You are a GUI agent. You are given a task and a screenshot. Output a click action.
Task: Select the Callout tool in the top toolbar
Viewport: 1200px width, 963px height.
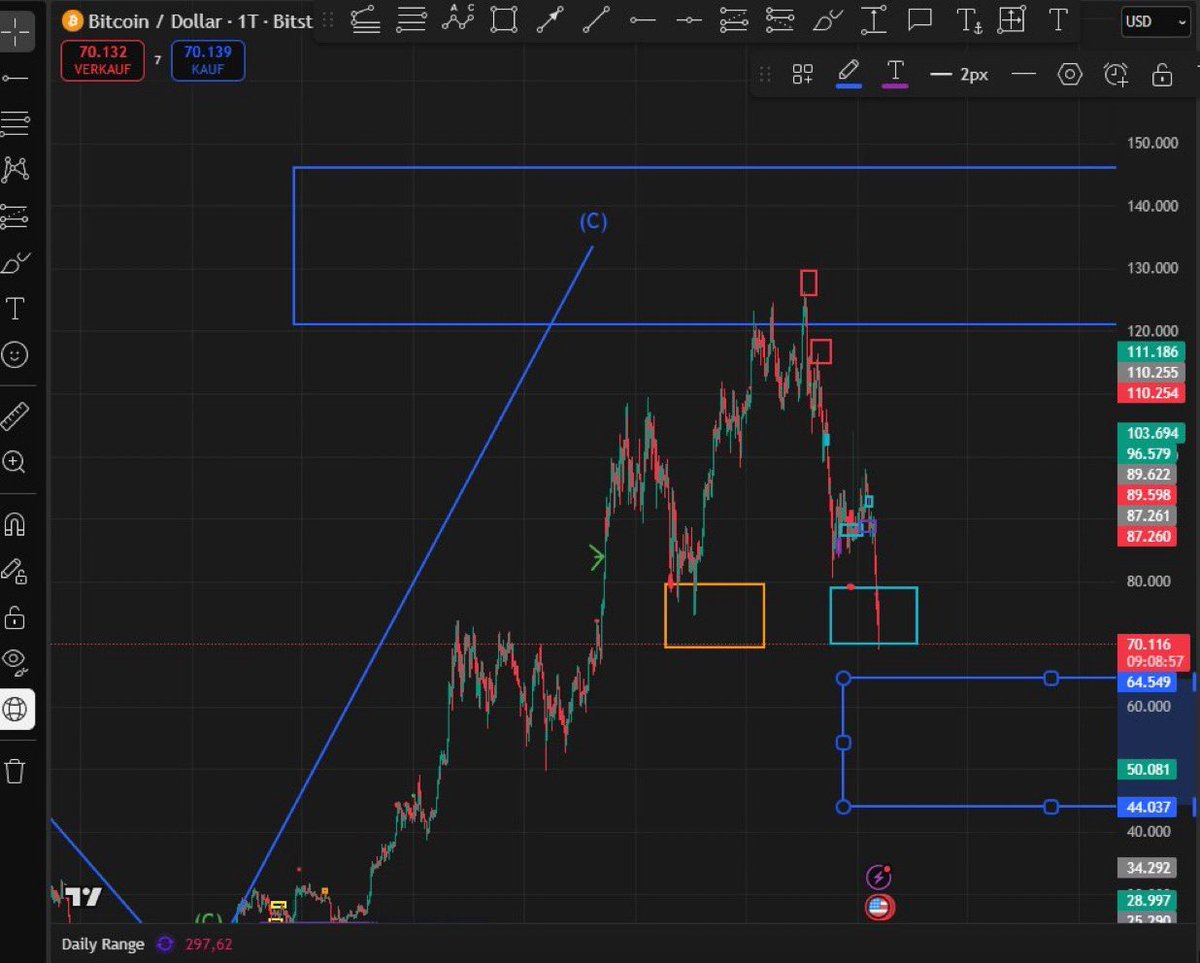coord(920,20)
